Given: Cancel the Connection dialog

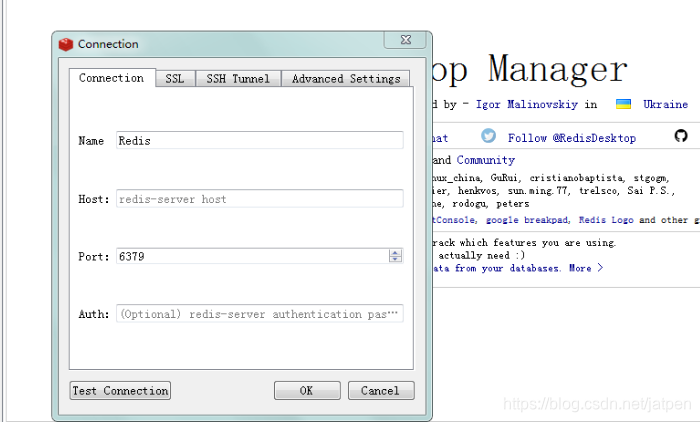Looking at the screenshot, I should click(381, 391).
